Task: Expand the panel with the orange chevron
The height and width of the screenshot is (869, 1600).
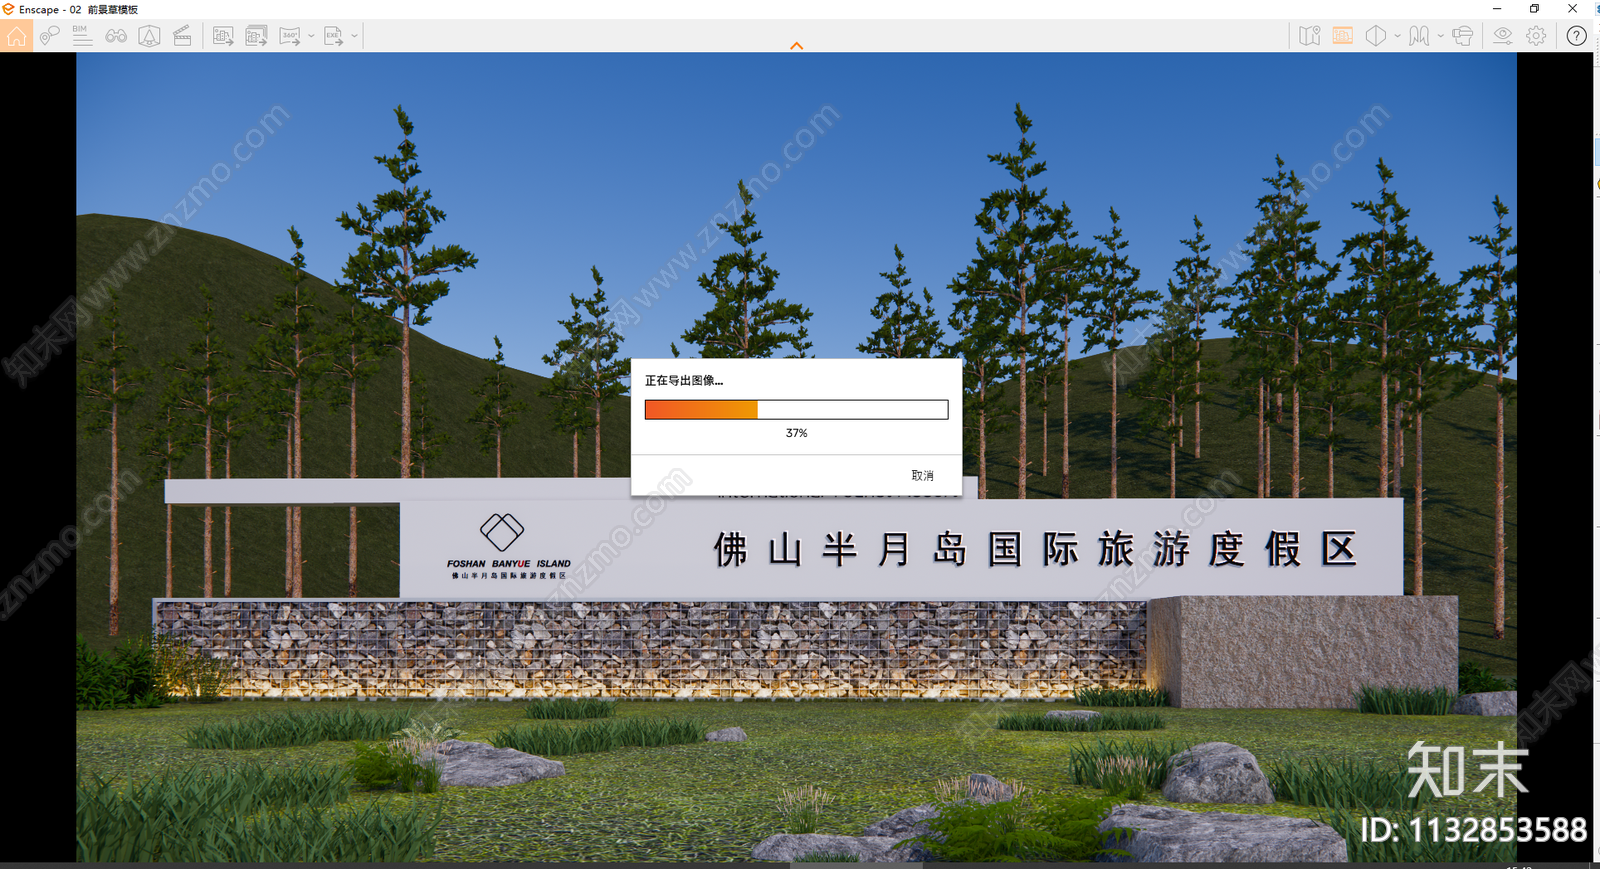Action: (x=797, y=46)
